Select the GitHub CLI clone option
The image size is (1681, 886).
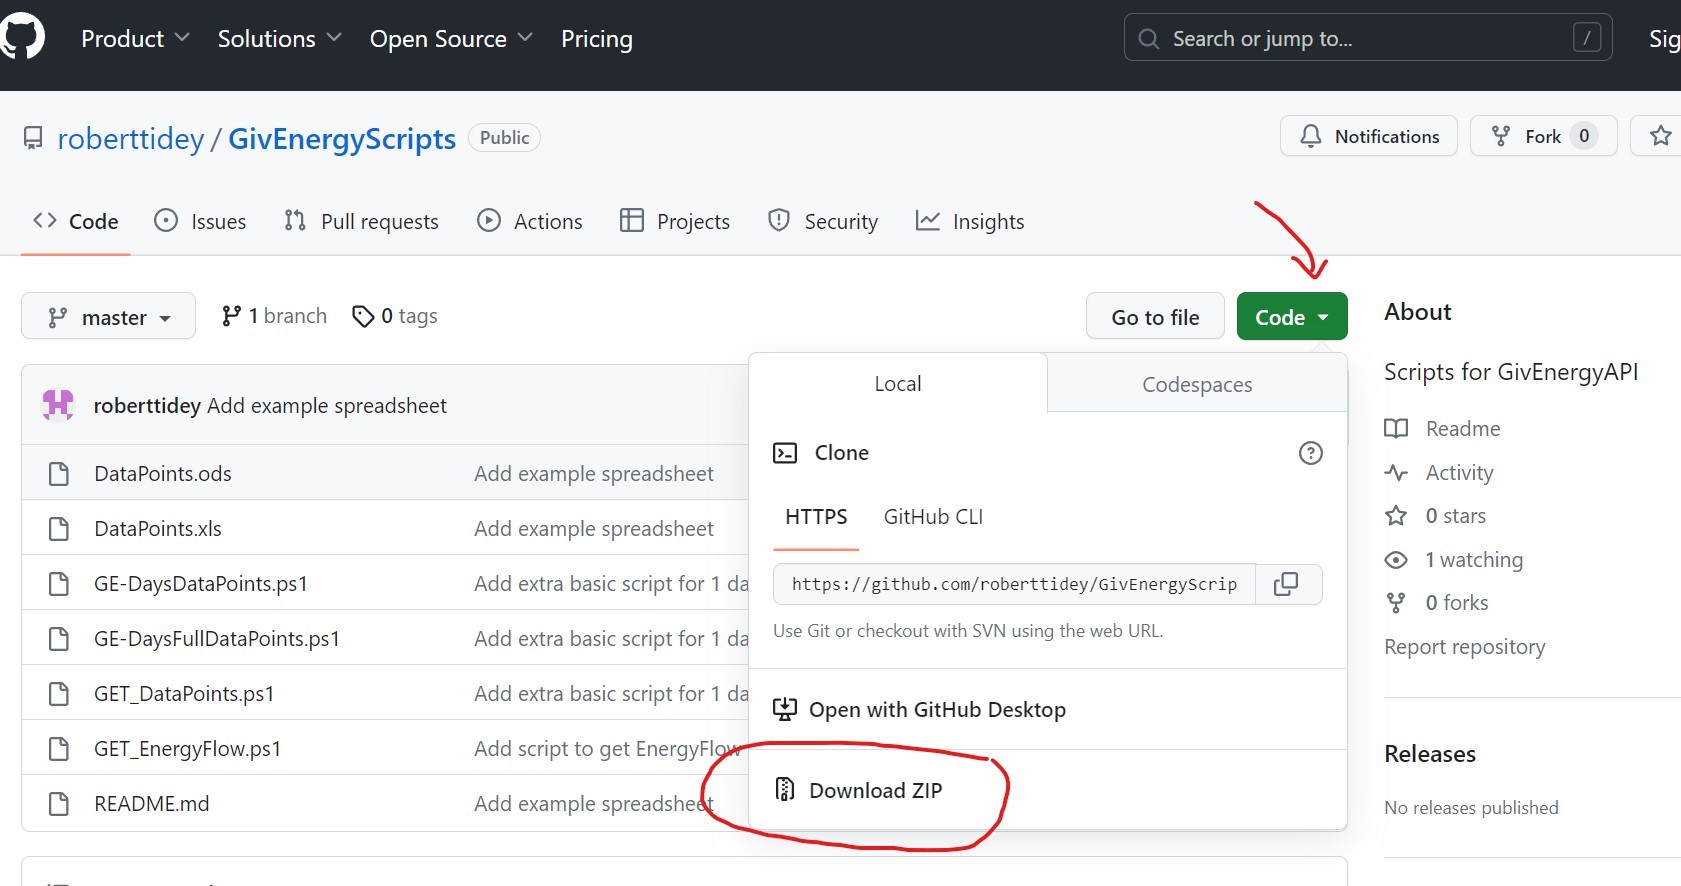(933, 517)
